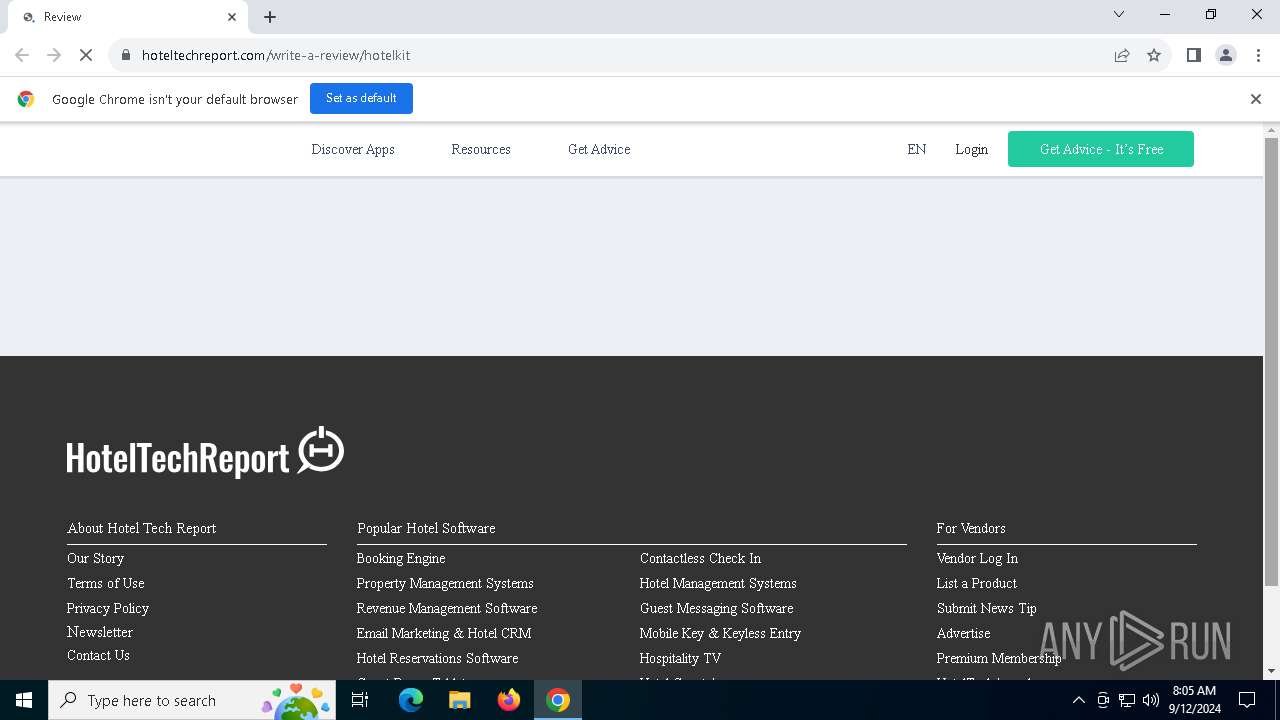Go forward to the next page
The width and height of the screenshot is (1280, 720).
click(54, 55)
